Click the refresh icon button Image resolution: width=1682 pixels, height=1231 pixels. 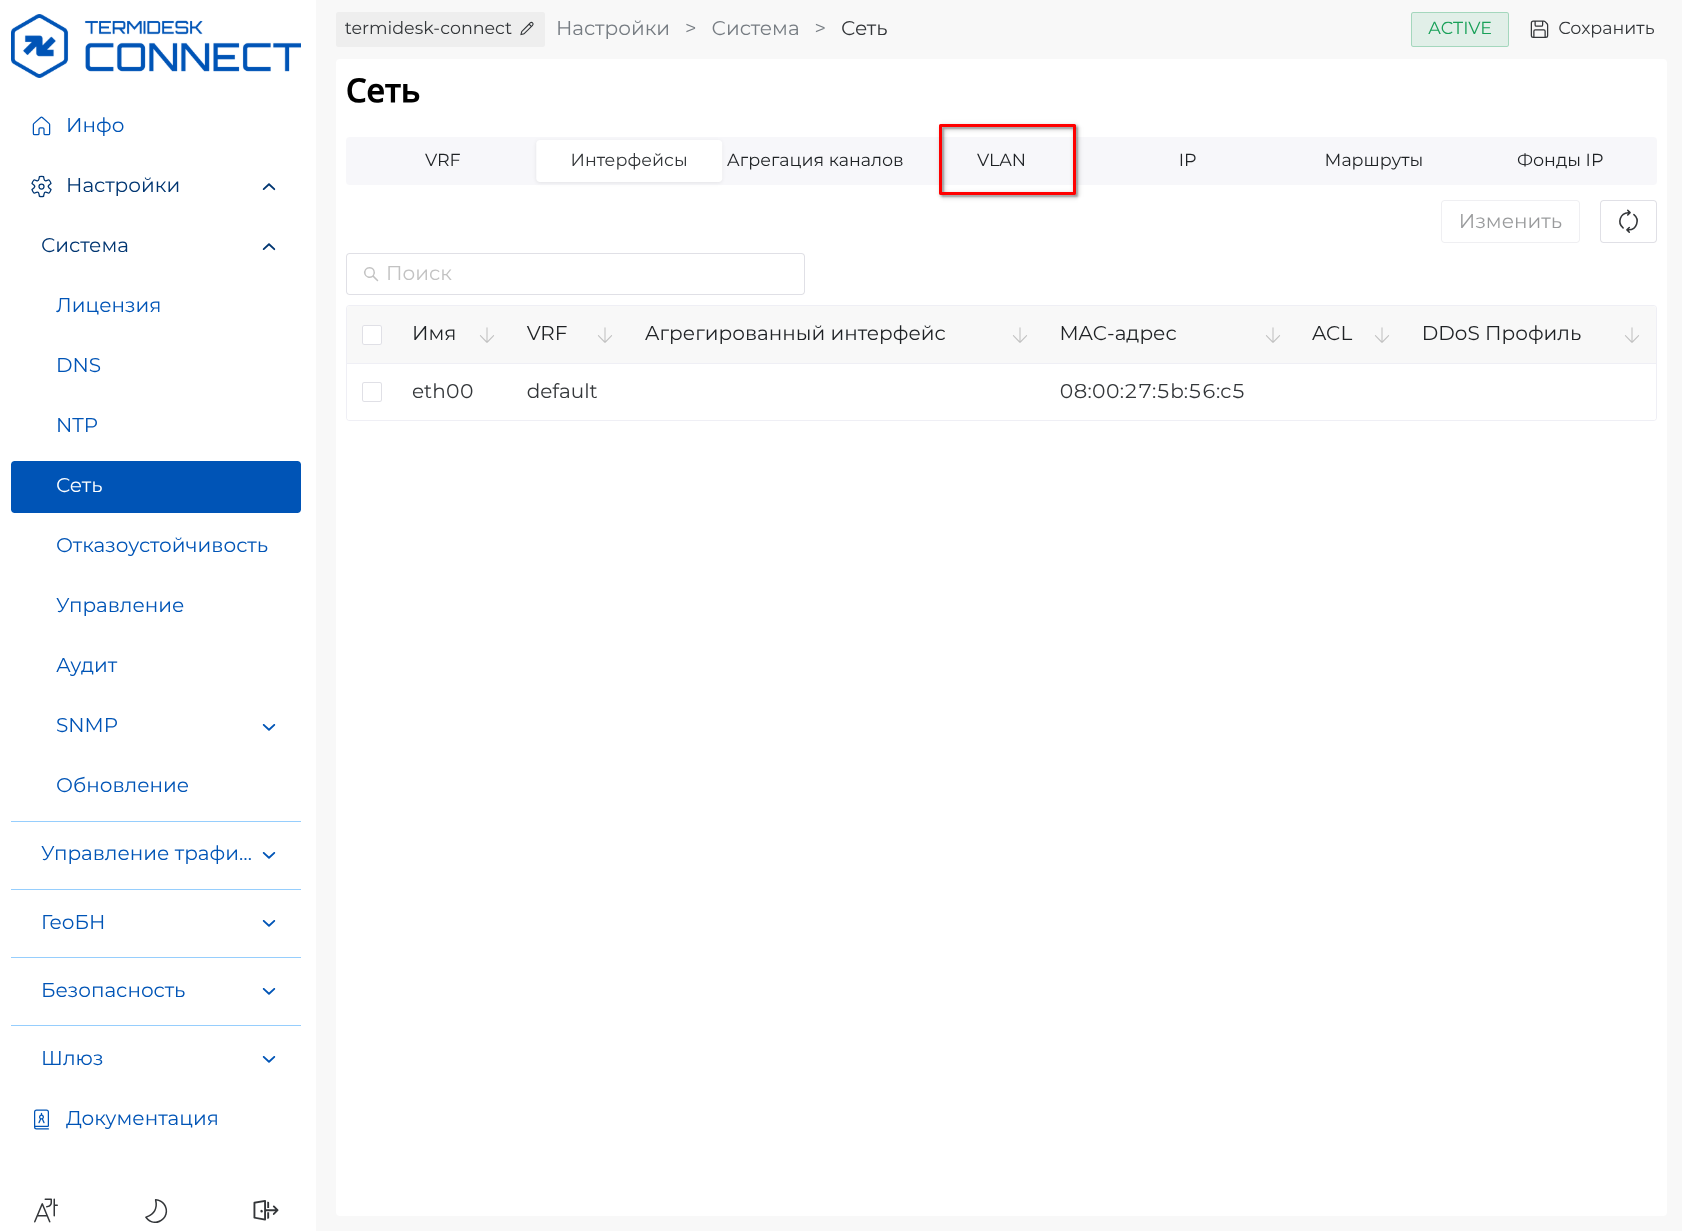(x=1627, y=221)
